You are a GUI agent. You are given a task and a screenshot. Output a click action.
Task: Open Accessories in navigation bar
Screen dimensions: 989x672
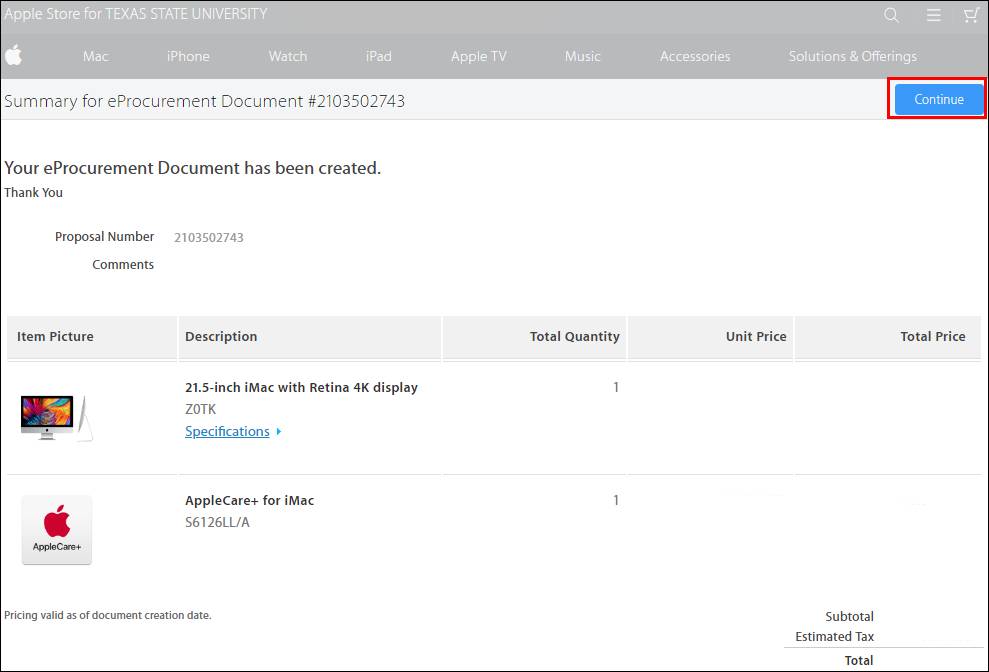point(694,56)
